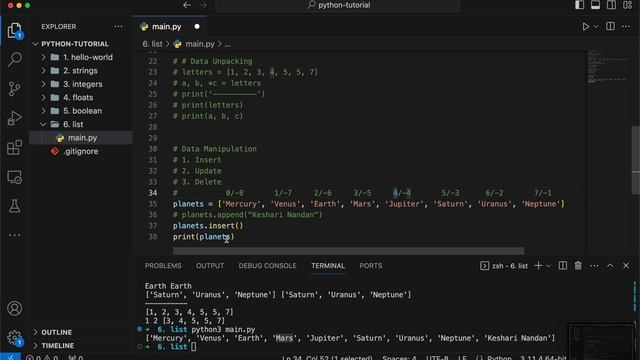Toggle the secondary side bar
Viewport: 640px width, 360px height.
611,5
